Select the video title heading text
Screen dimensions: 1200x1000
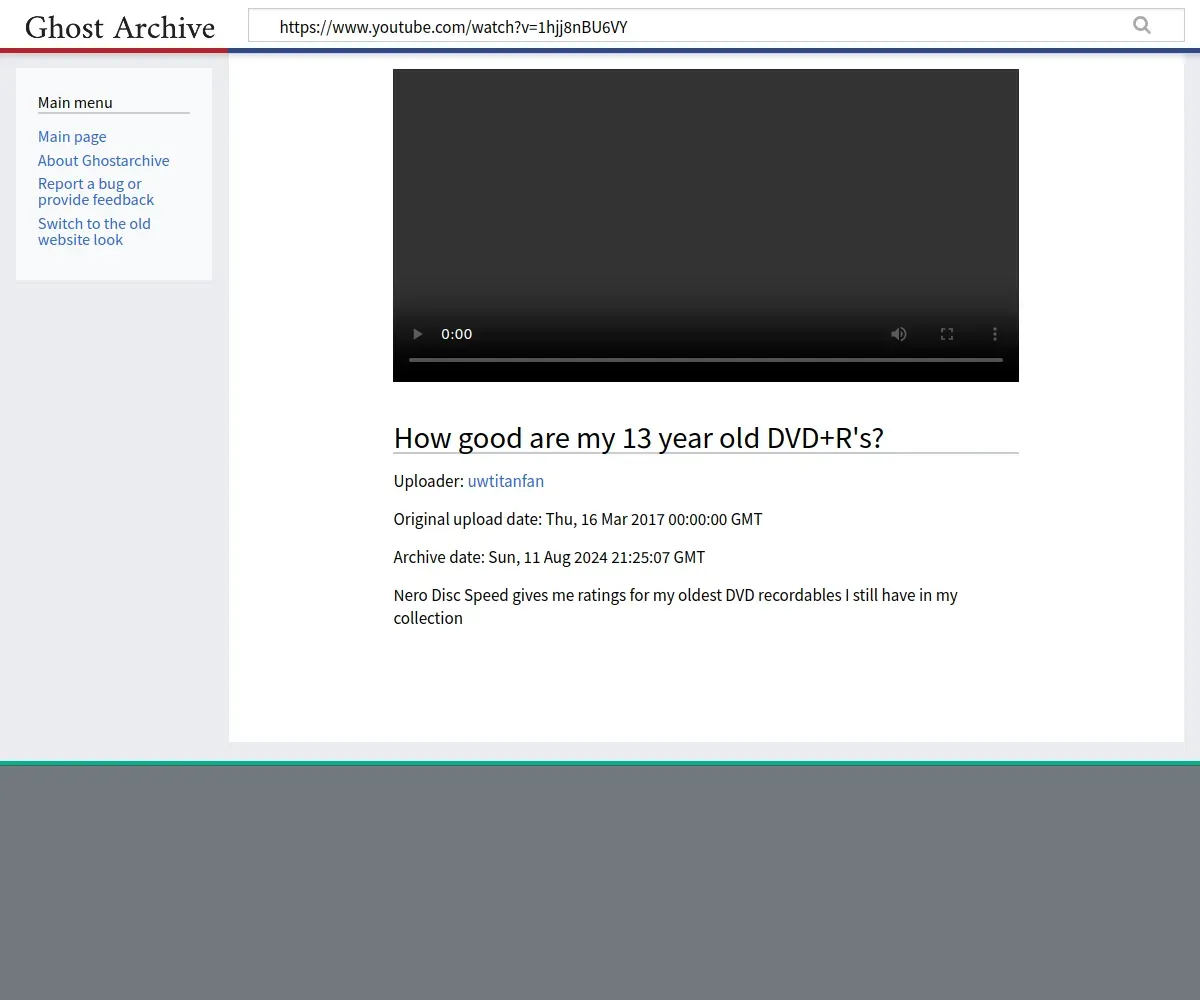[x=639, y=438]
